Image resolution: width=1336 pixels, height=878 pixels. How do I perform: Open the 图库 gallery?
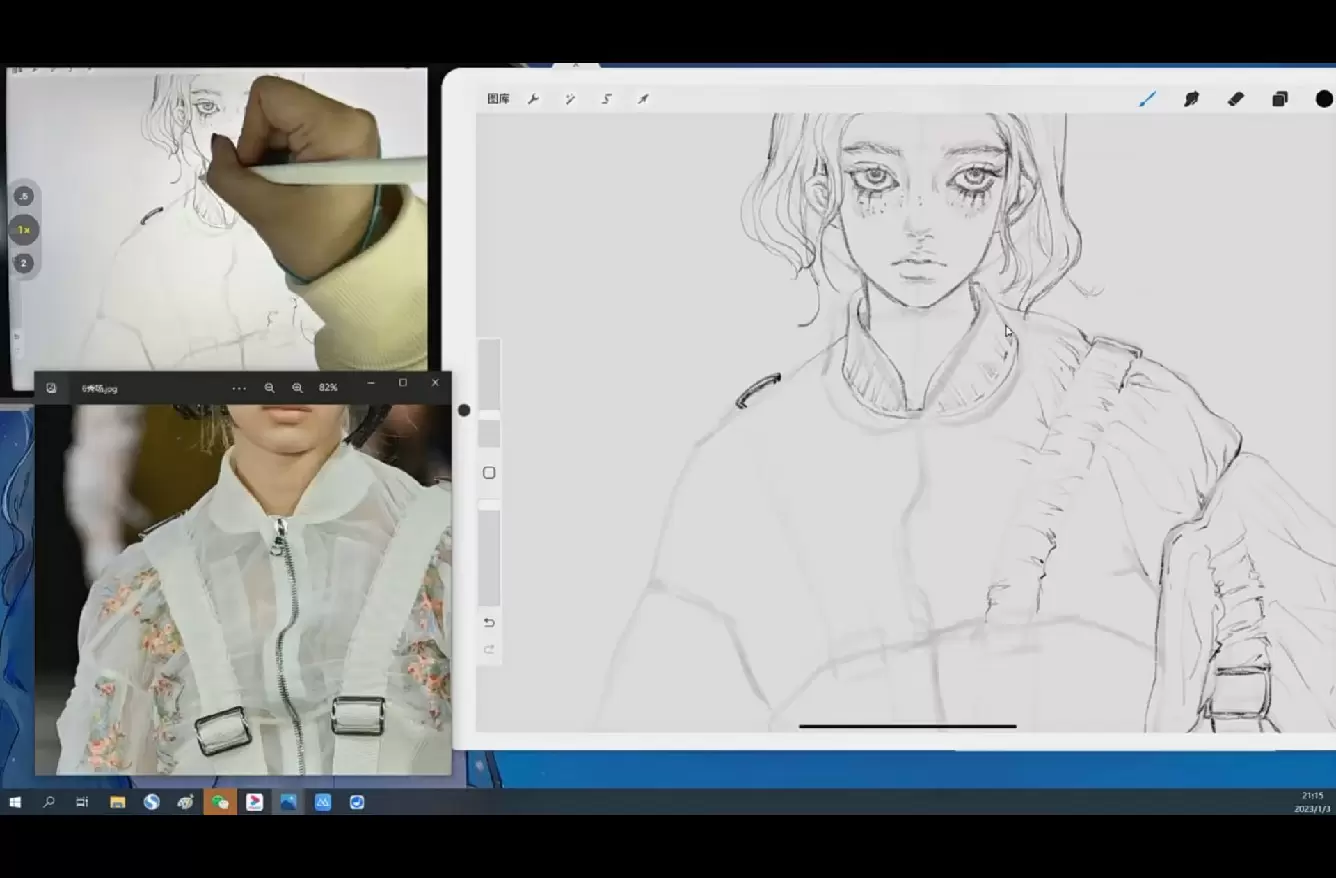coord(498,99)
